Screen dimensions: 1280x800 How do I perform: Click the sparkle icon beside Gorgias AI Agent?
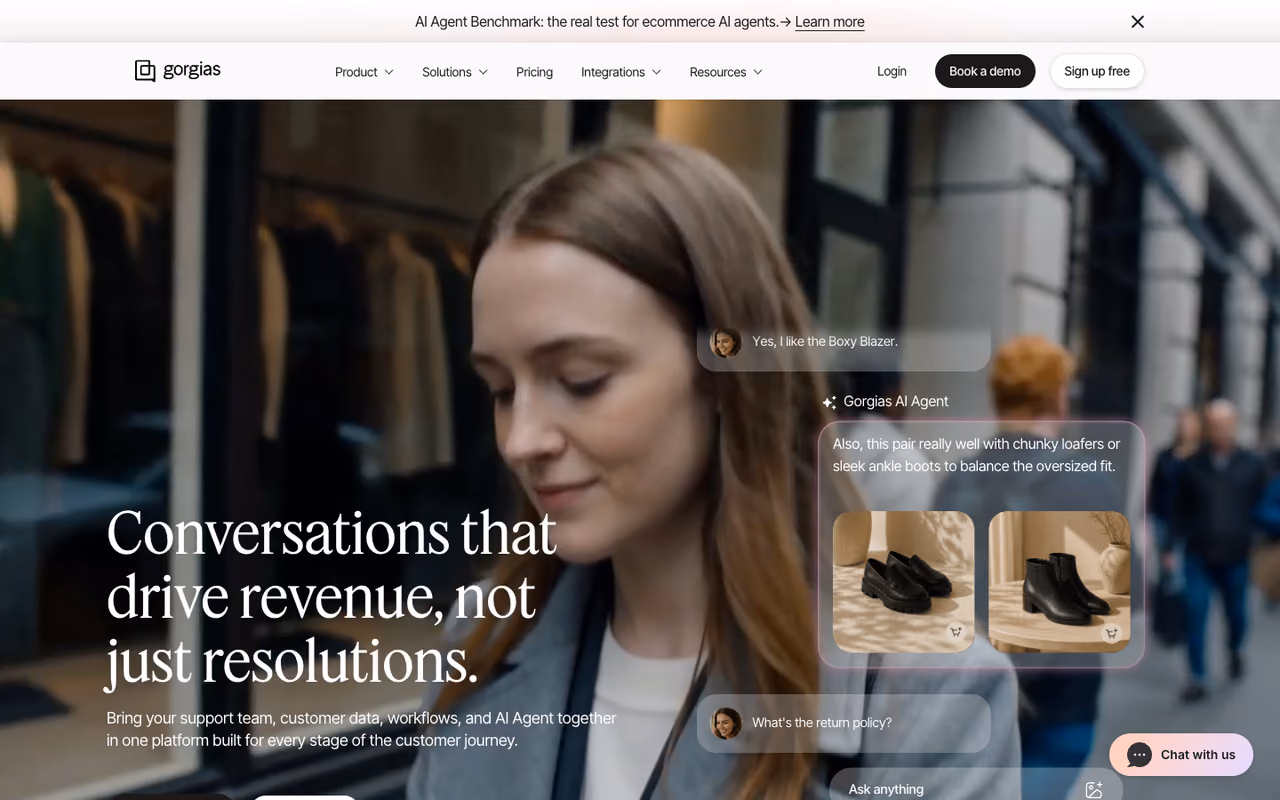(x=829, y=402)
